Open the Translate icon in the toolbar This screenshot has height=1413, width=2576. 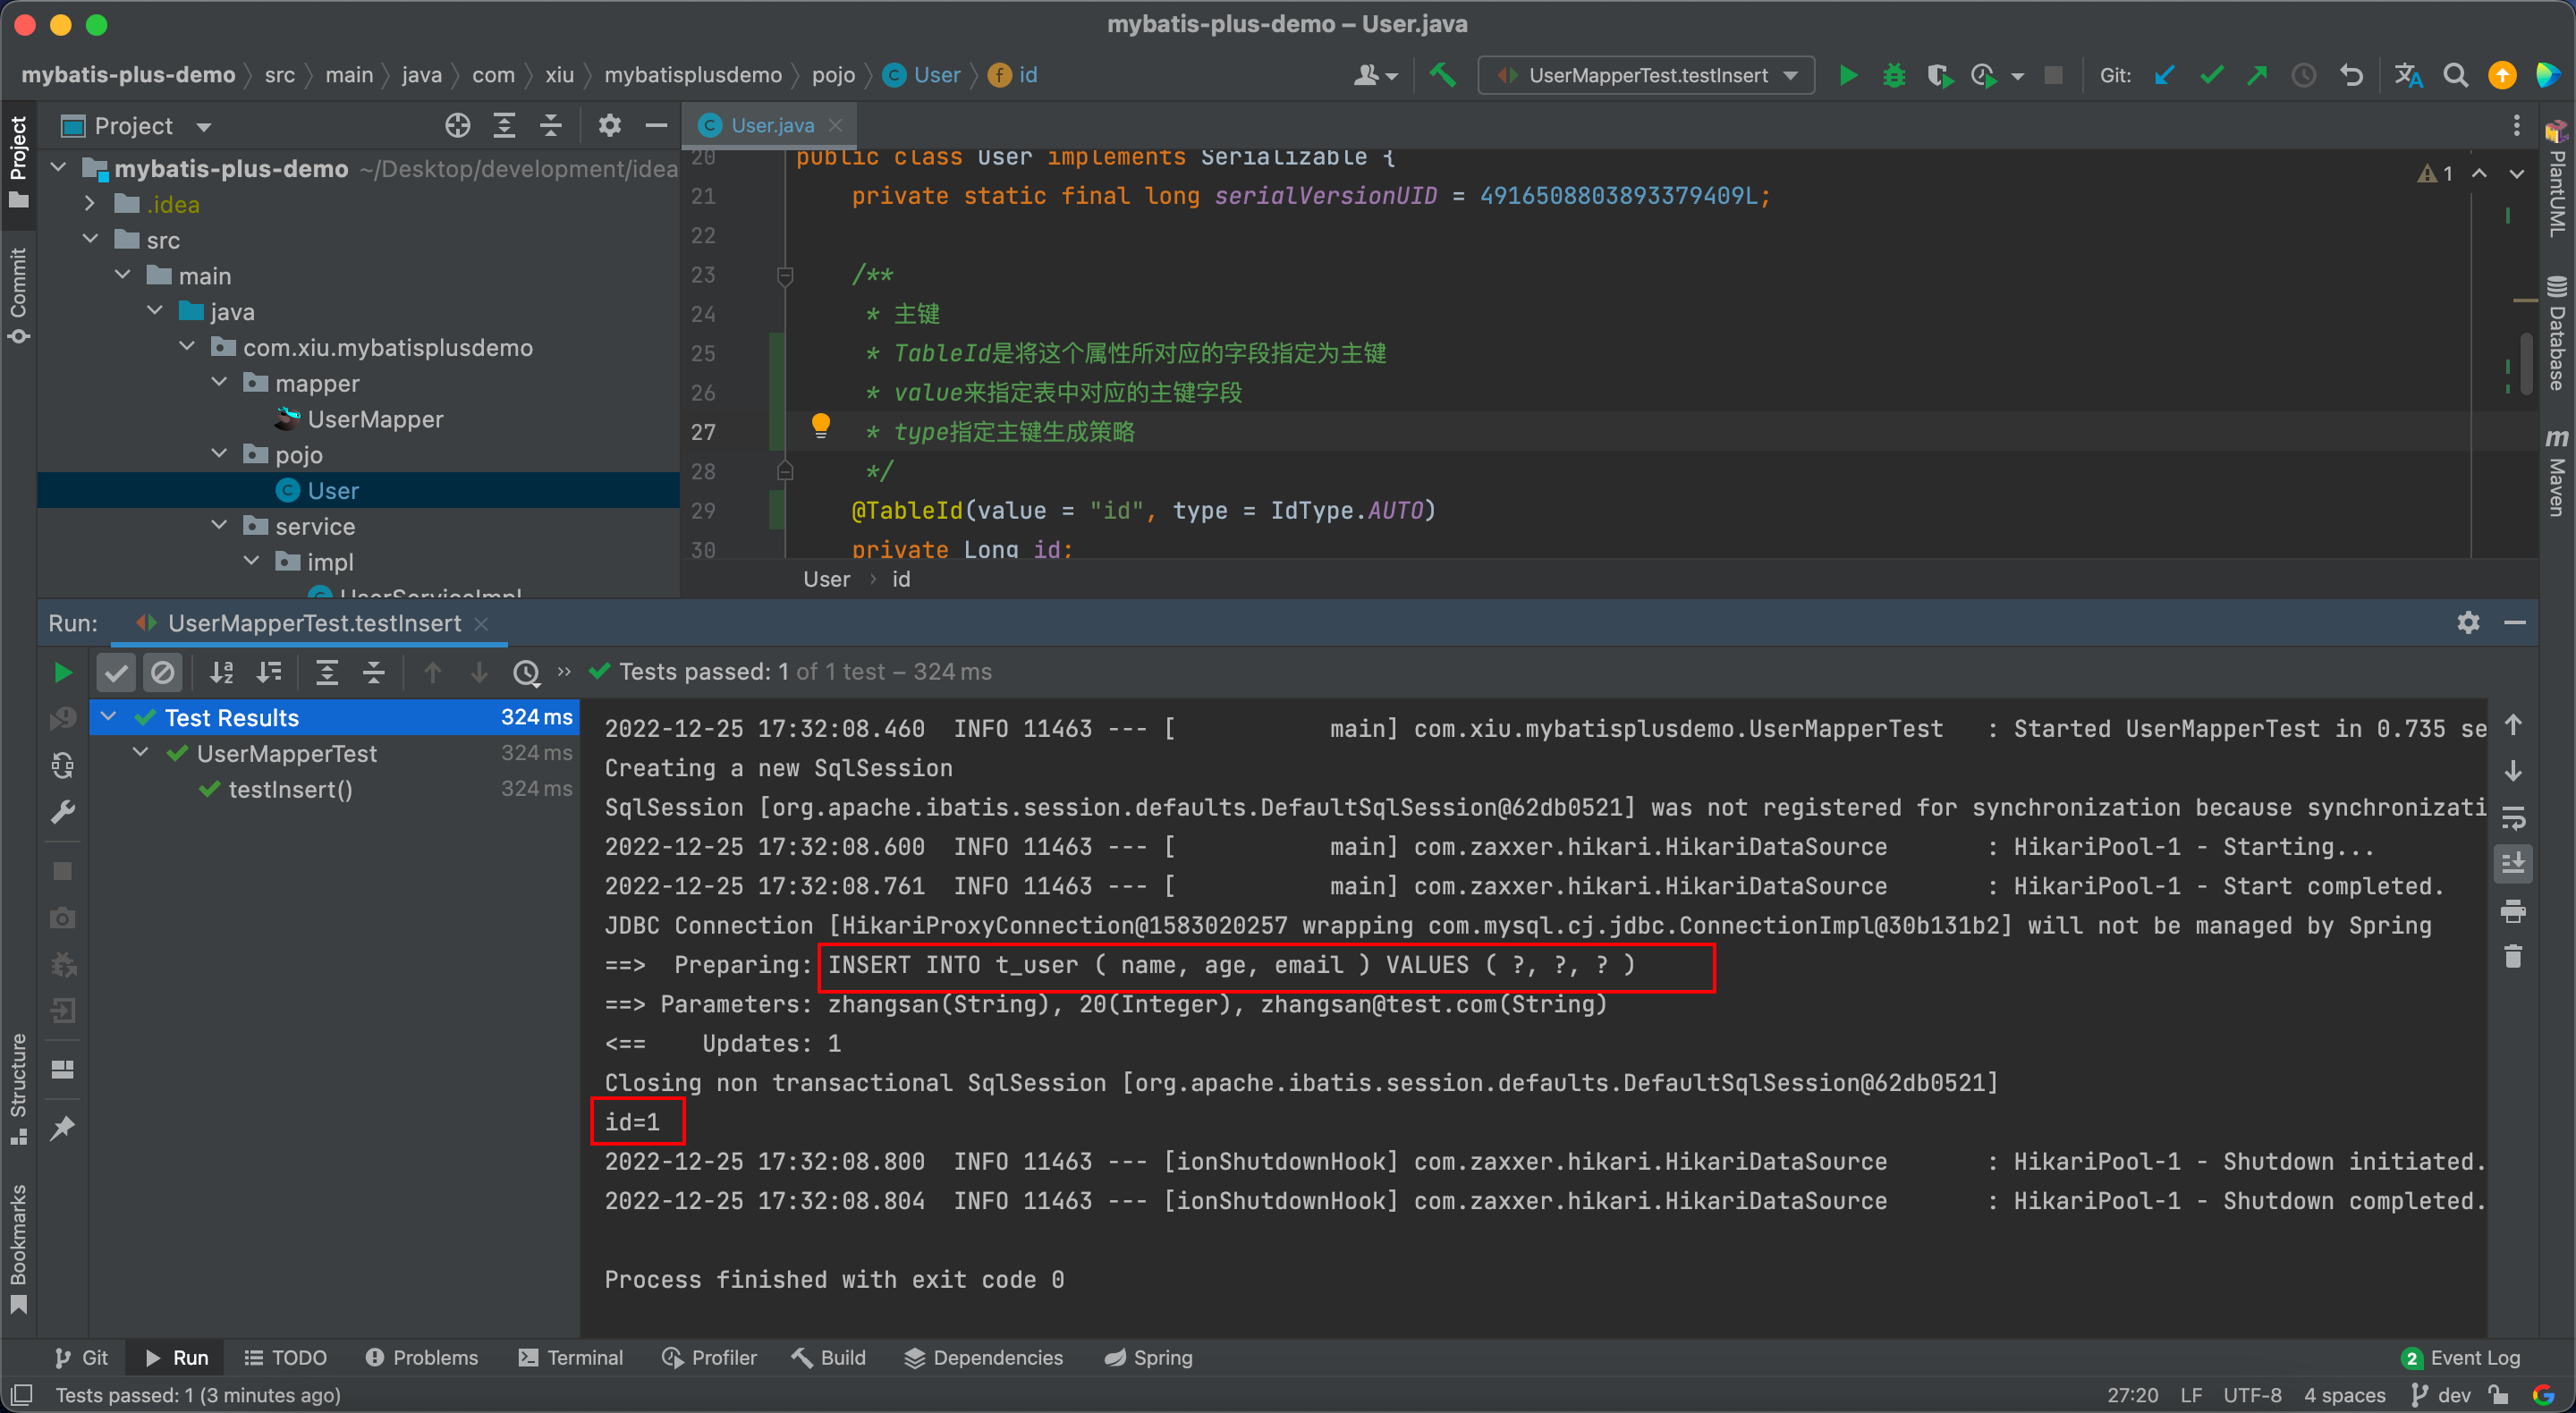tap(2408, 75)
